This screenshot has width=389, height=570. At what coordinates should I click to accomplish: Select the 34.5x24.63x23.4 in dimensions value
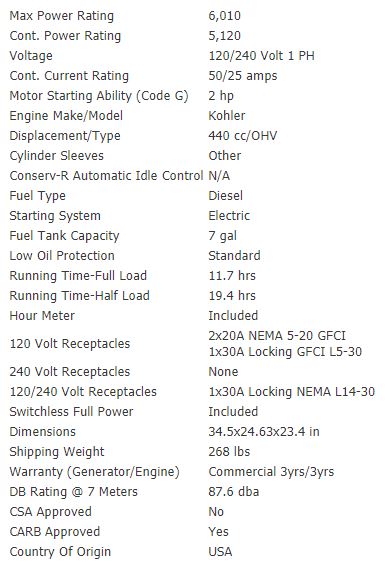264,432
